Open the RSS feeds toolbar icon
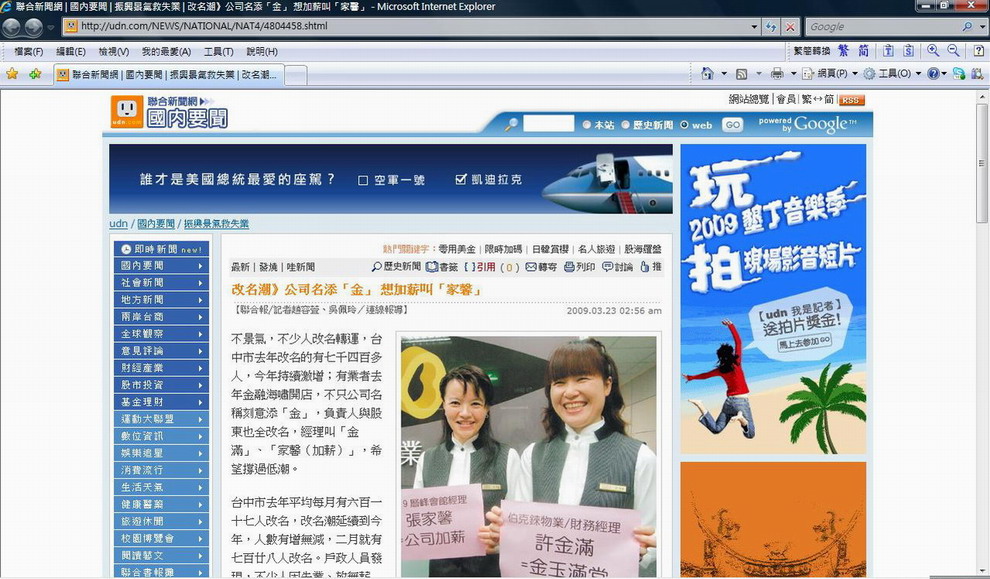 [x=742, y=74]
